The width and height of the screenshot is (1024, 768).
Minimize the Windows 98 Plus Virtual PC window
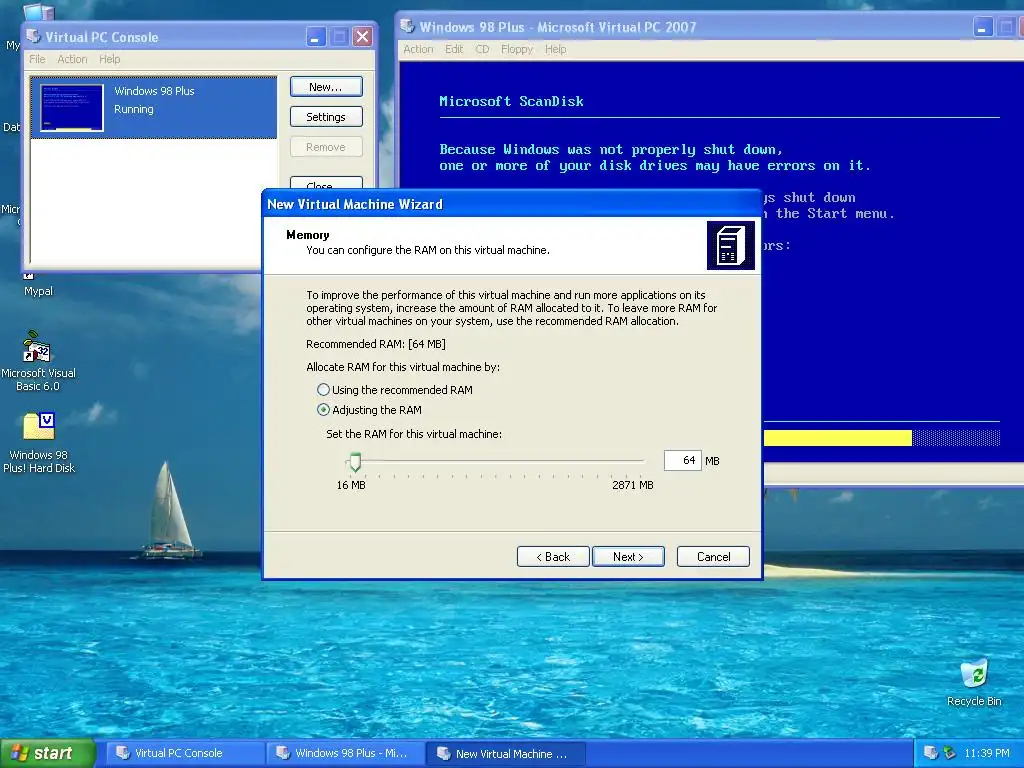point(983,27)
